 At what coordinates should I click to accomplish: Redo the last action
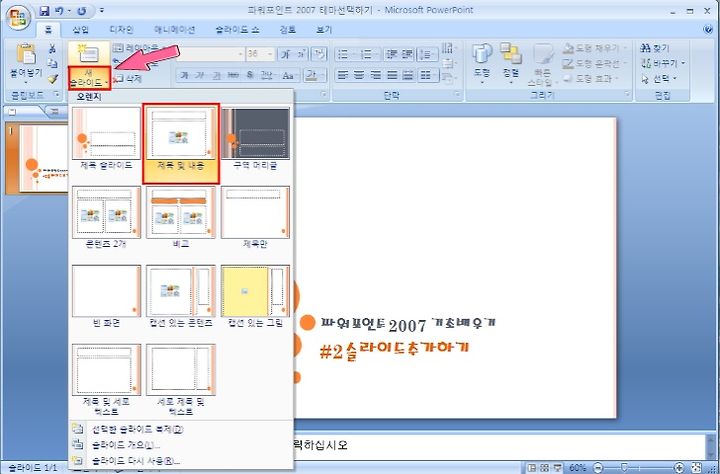(81, 10)
